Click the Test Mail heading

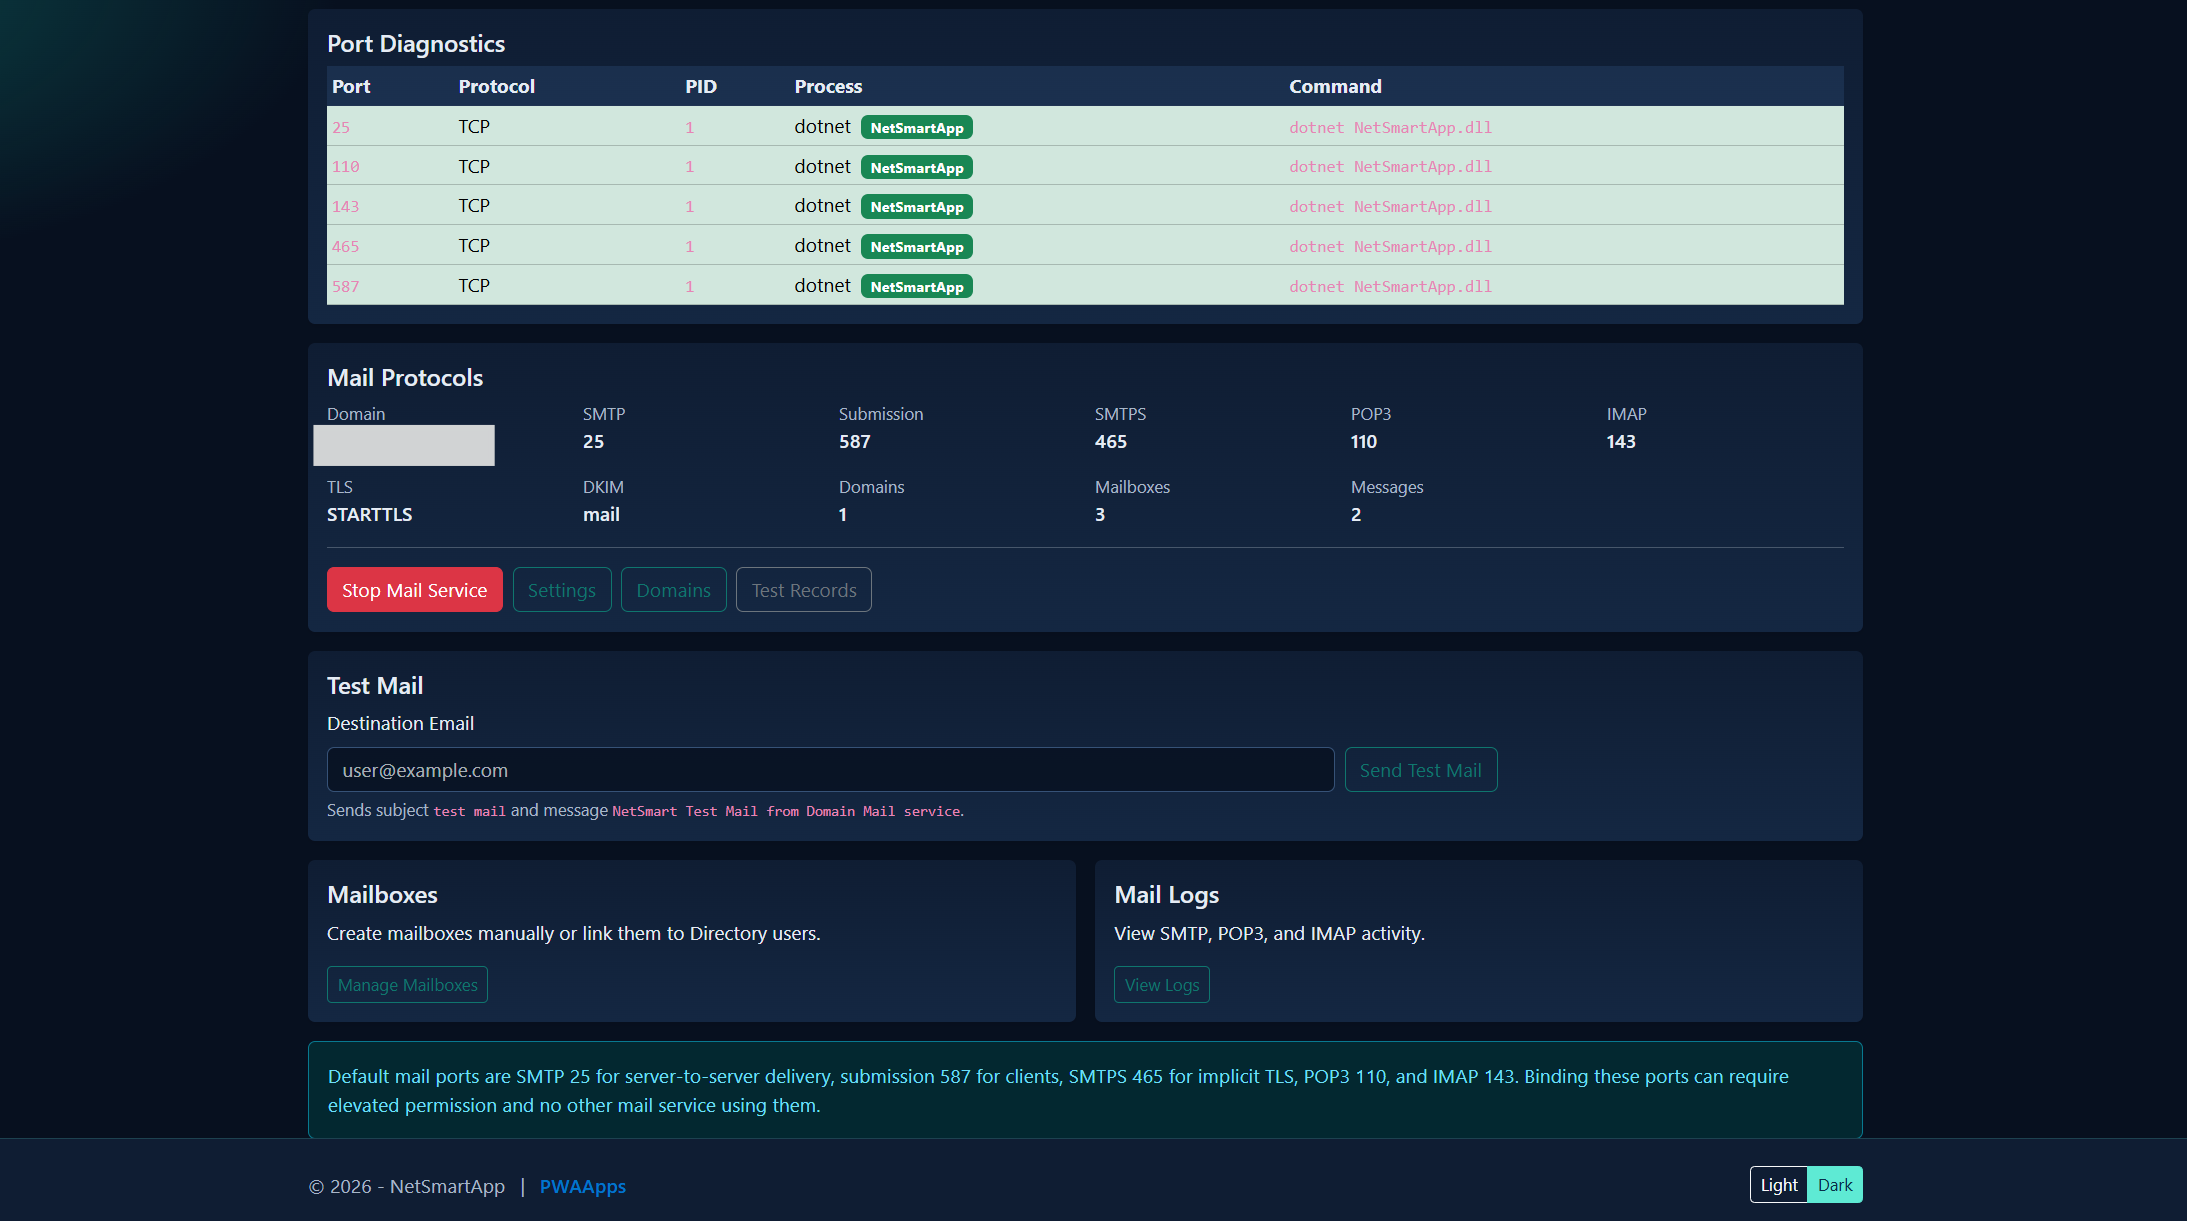point(375,686)
